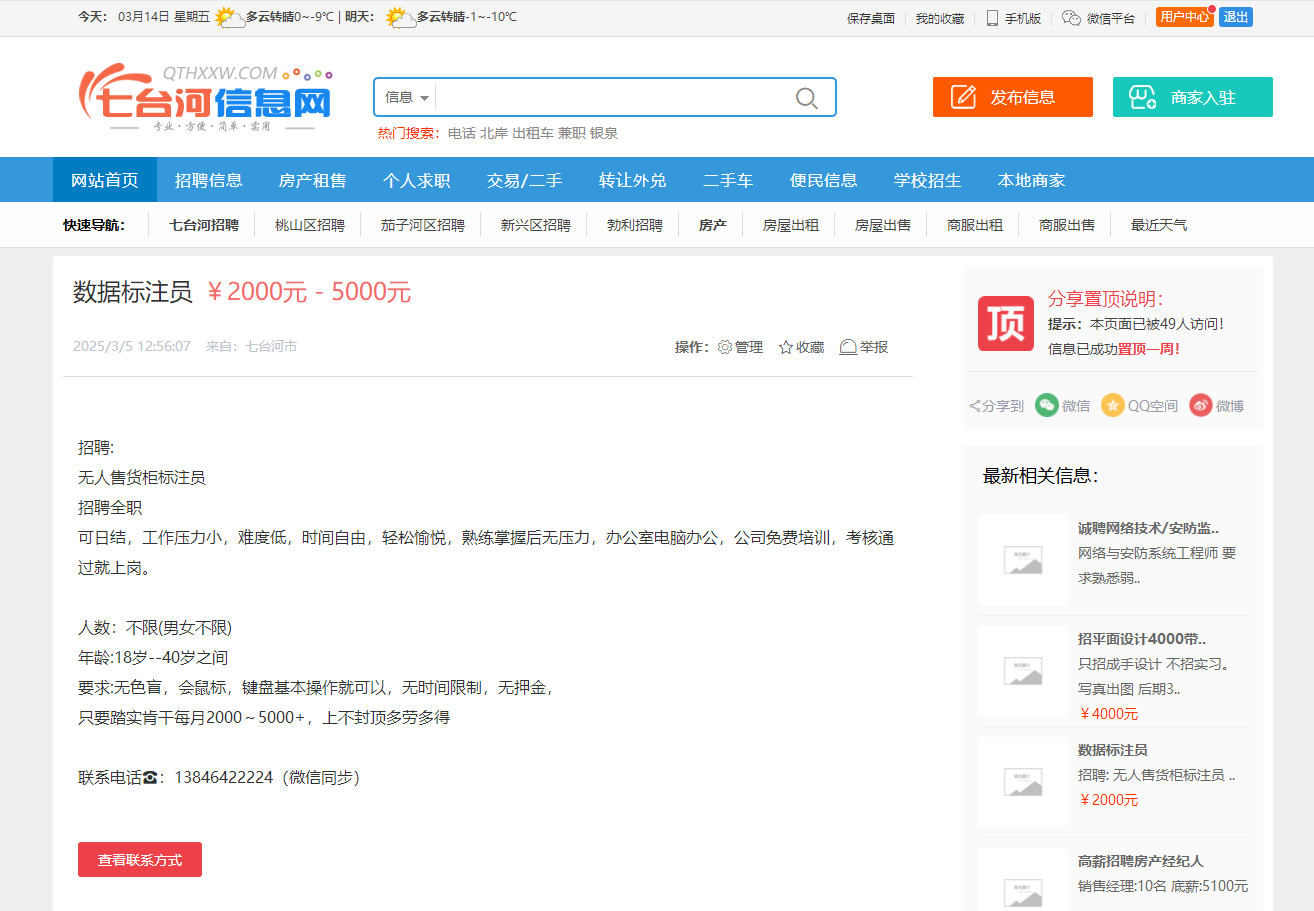1314x911 pixels.
Task: Click the red 顶 pin icon
Action: (x=1005, y=323)
